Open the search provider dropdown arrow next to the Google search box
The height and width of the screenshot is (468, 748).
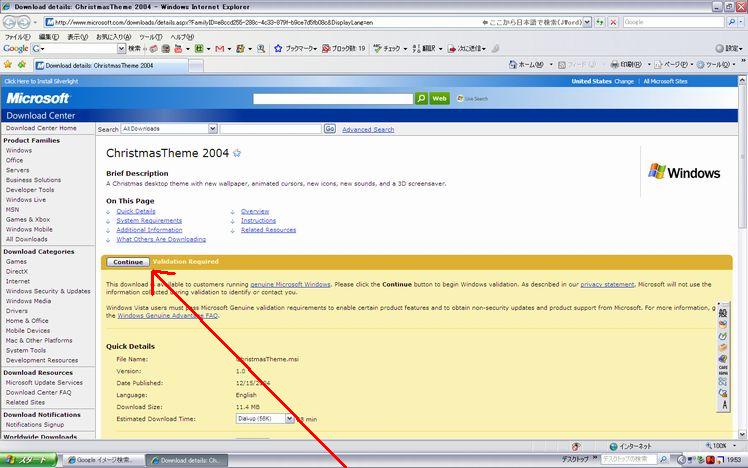743,22
